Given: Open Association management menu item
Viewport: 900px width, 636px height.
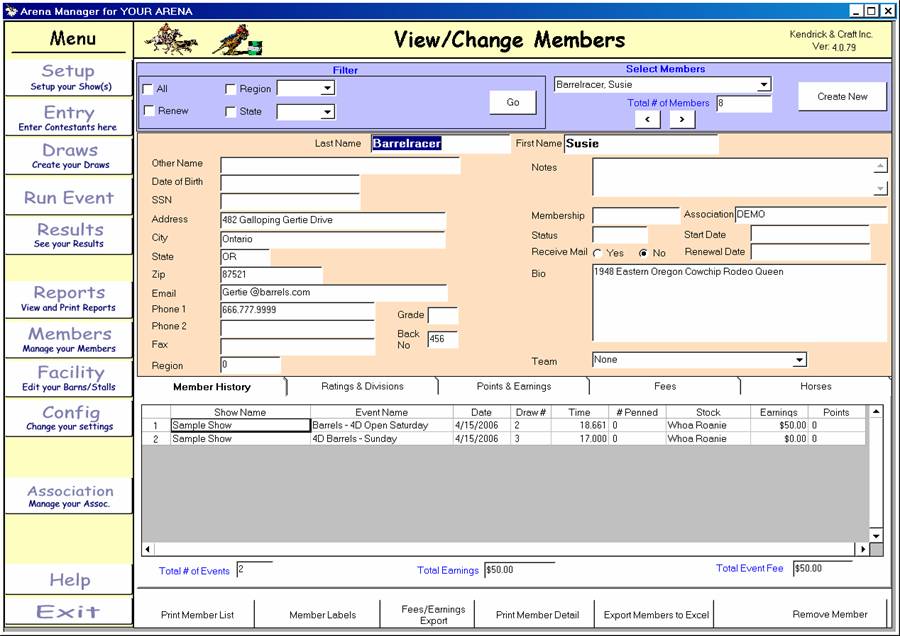Looking at the screenshot, I should click(69, 496).
